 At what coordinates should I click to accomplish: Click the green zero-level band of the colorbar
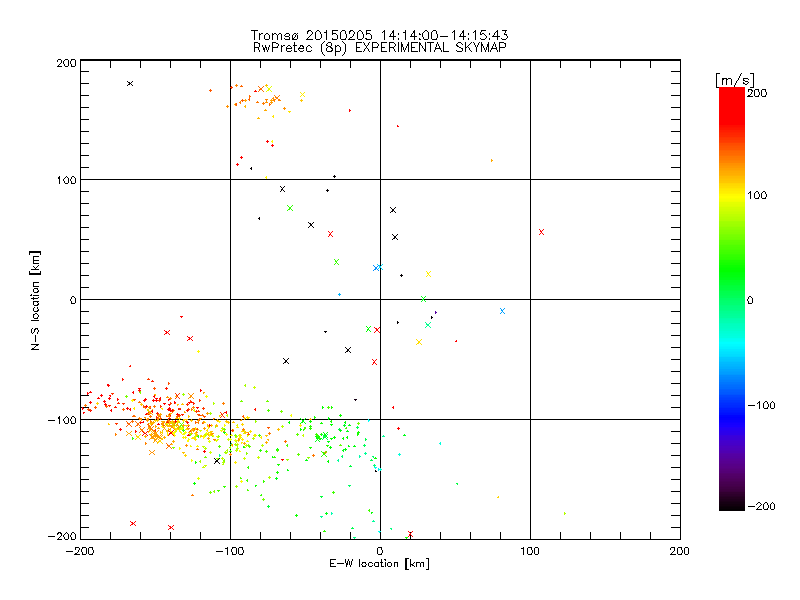pos(732,300)
